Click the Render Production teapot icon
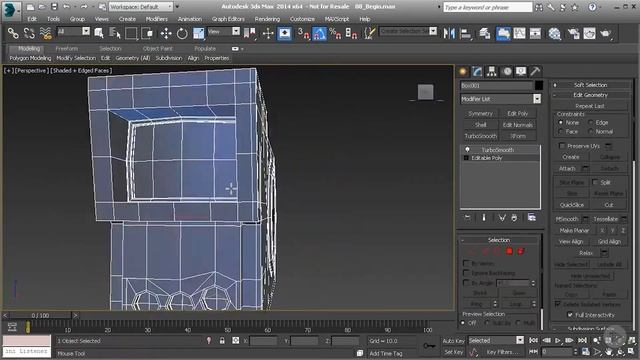Screen dimensions: 640x360 [605, 33]
